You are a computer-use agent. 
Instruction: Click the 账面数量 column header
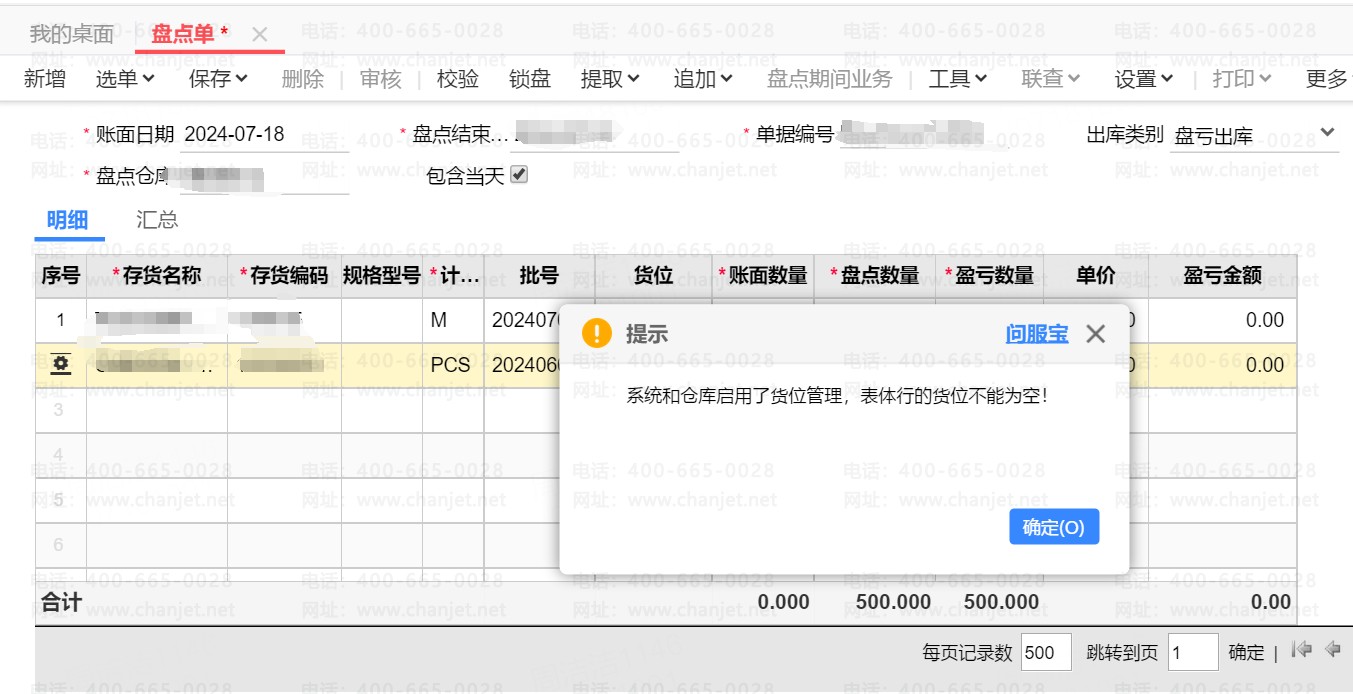(x=764, y=275)
